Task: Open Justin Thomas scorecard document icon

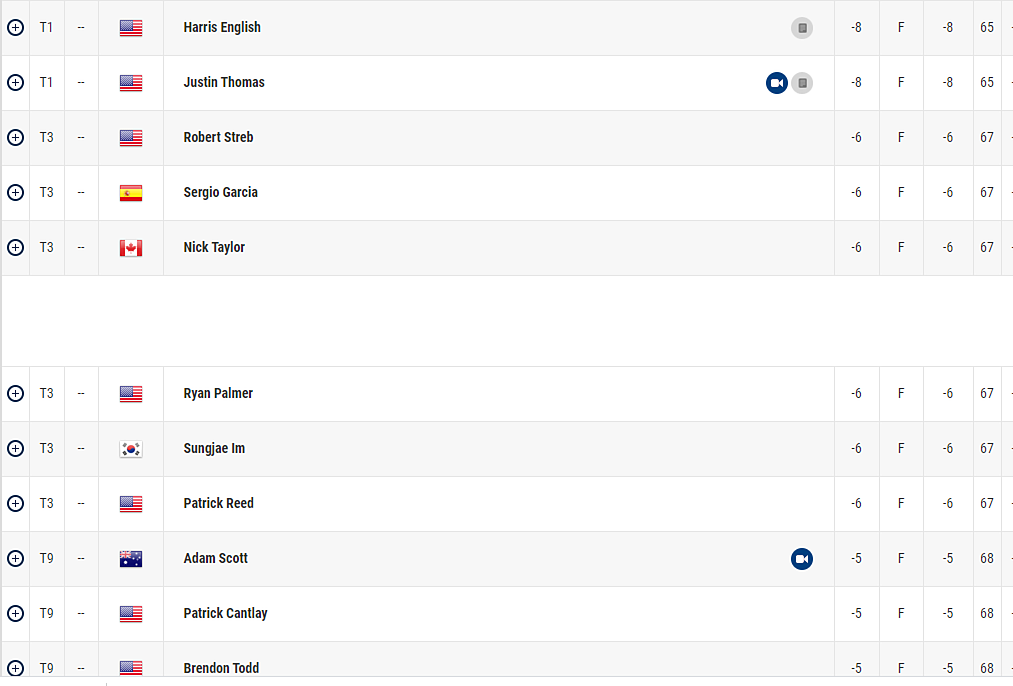Action: (802, 83)
